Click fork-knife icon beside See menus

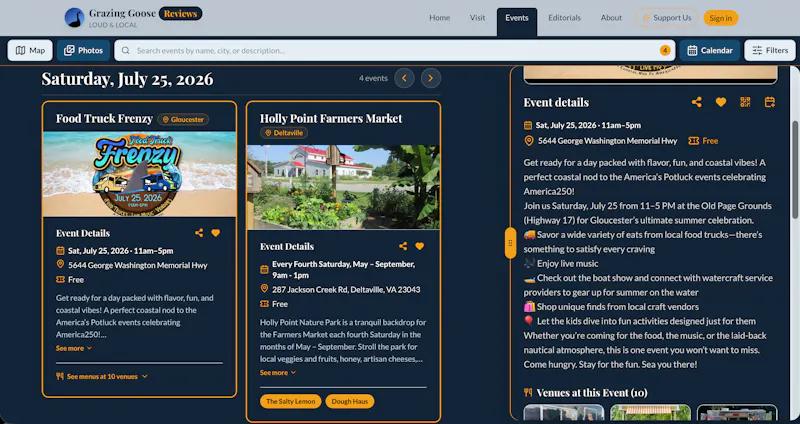pos(60,377)
